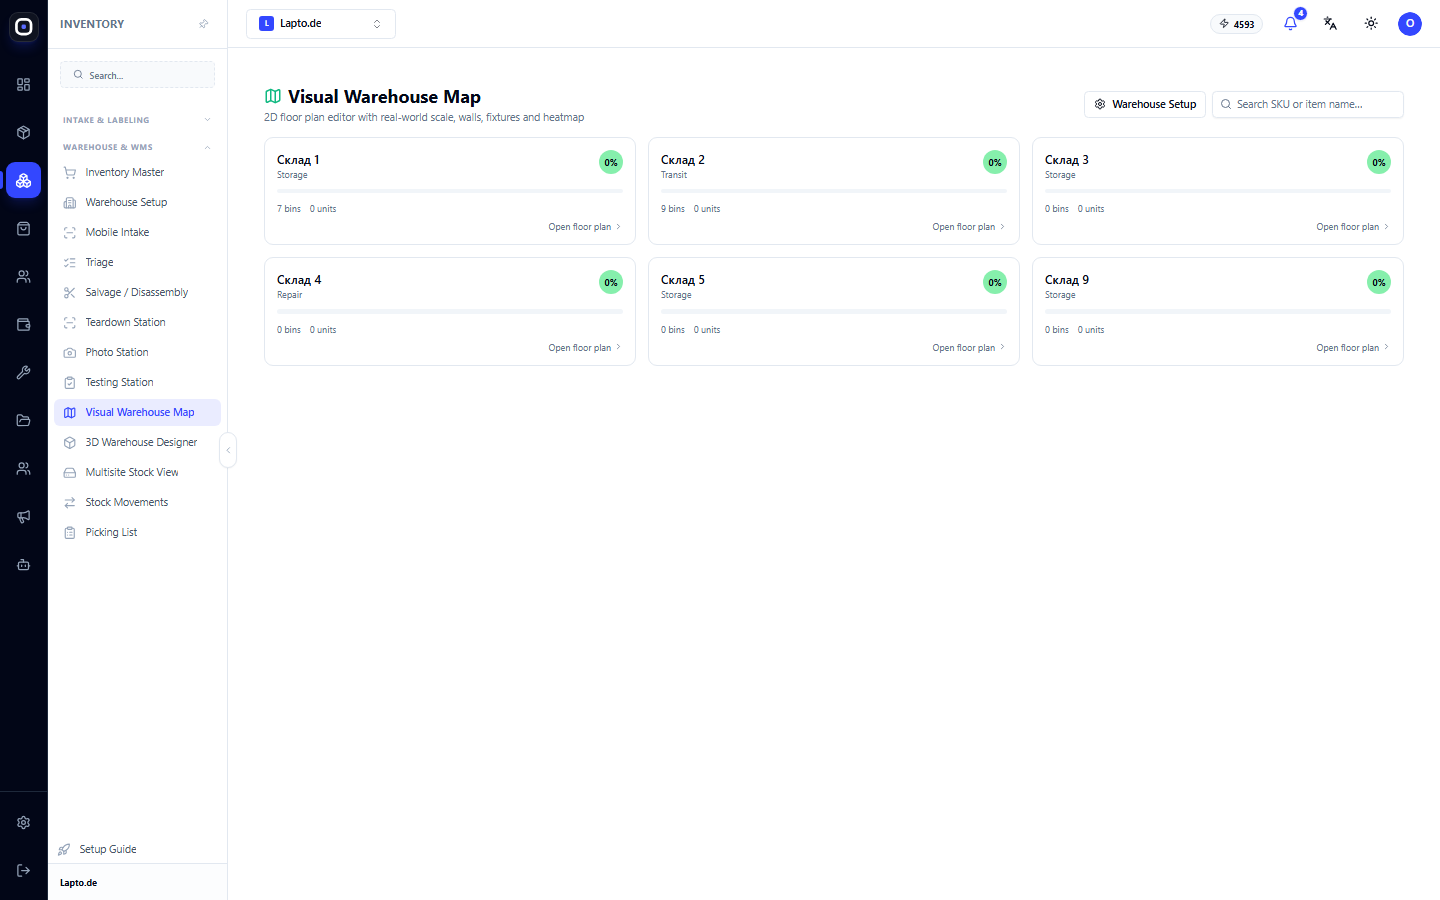Image resolution: width=1440 pixels, height=900 pixels.
Task: Click the Склад 4 card title
Action: (x=299, y=280)
